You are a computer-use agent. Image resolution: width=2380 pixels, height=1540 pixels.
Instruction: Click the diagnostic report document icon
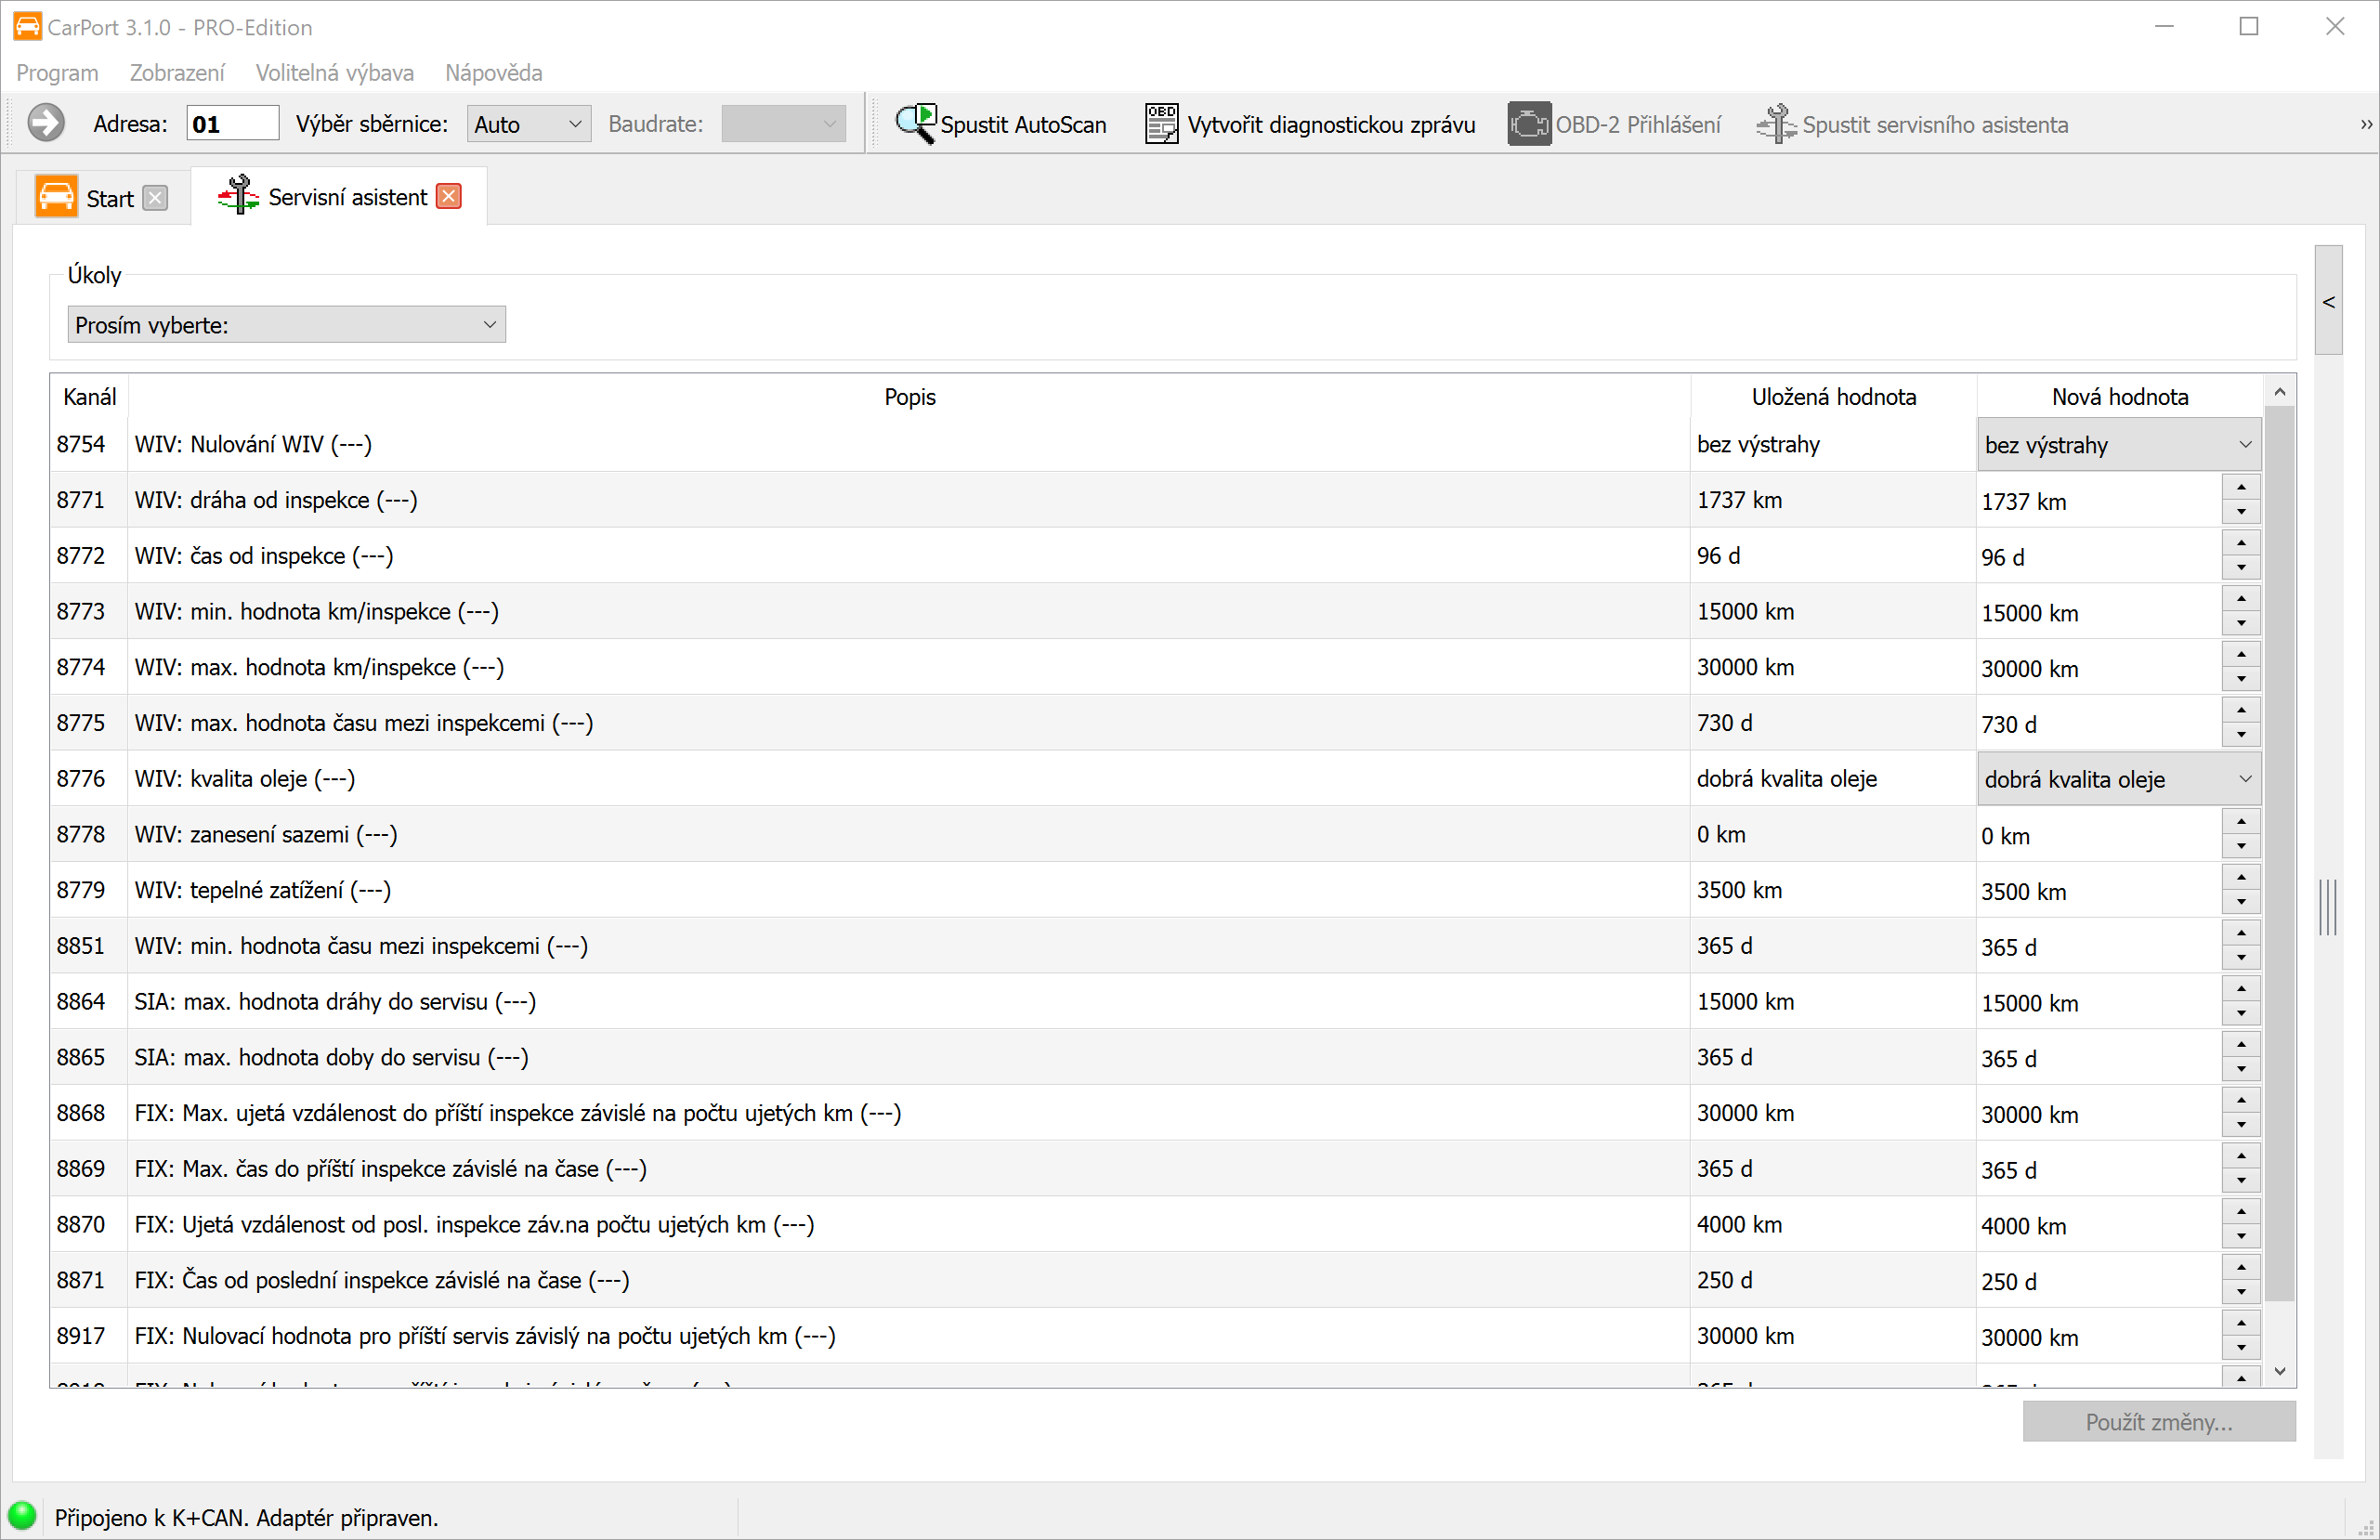point(1161,124)
